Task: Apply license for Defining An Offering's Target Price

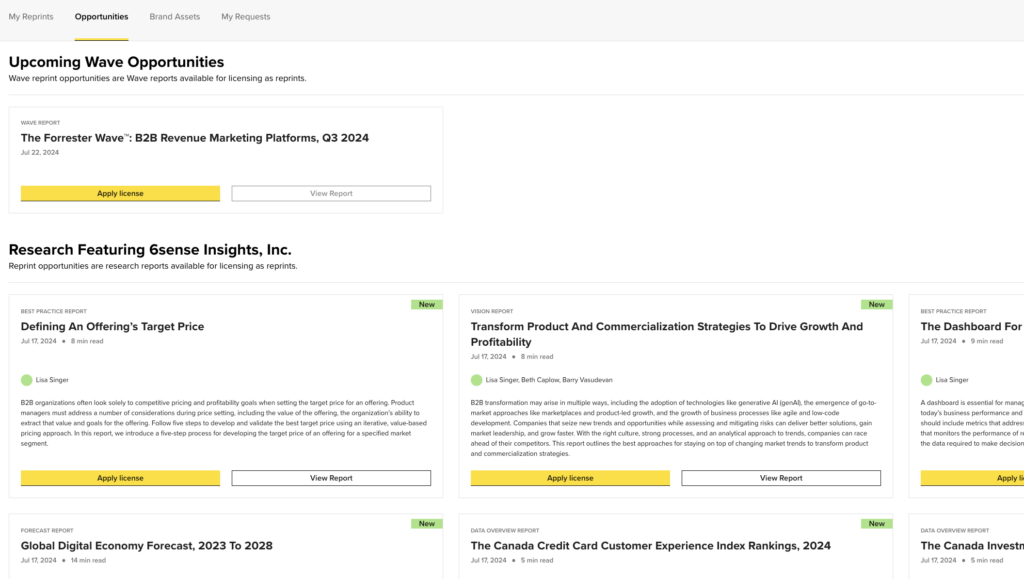Action: point(120,478)
